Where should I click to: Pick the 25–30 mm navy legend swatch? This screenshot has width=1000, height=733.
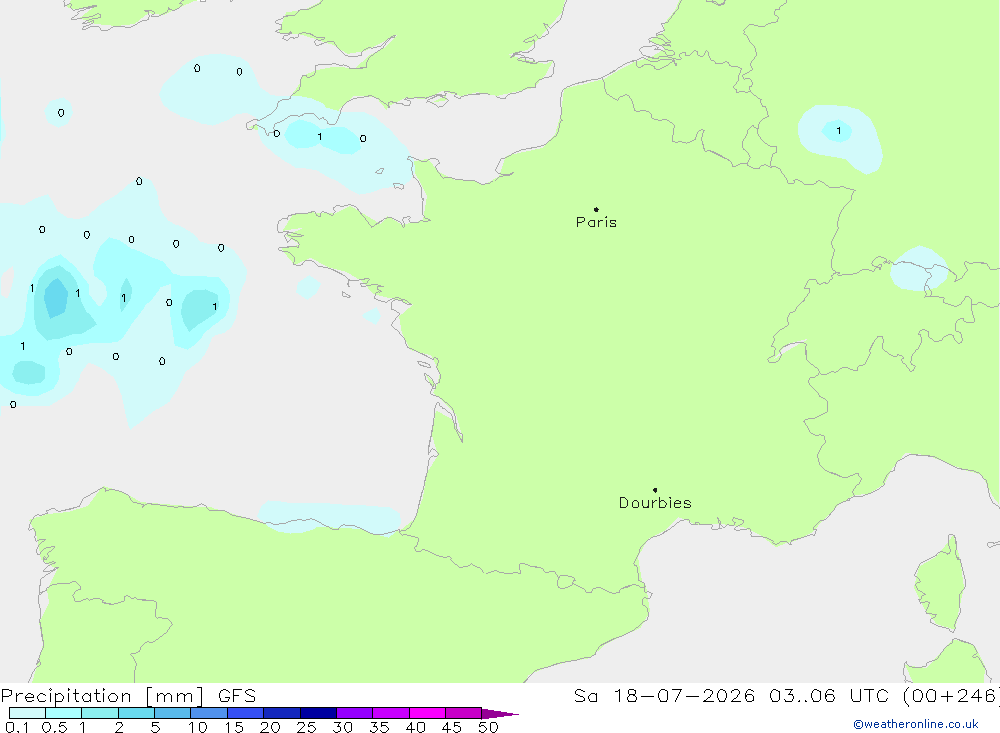point(318,713)
